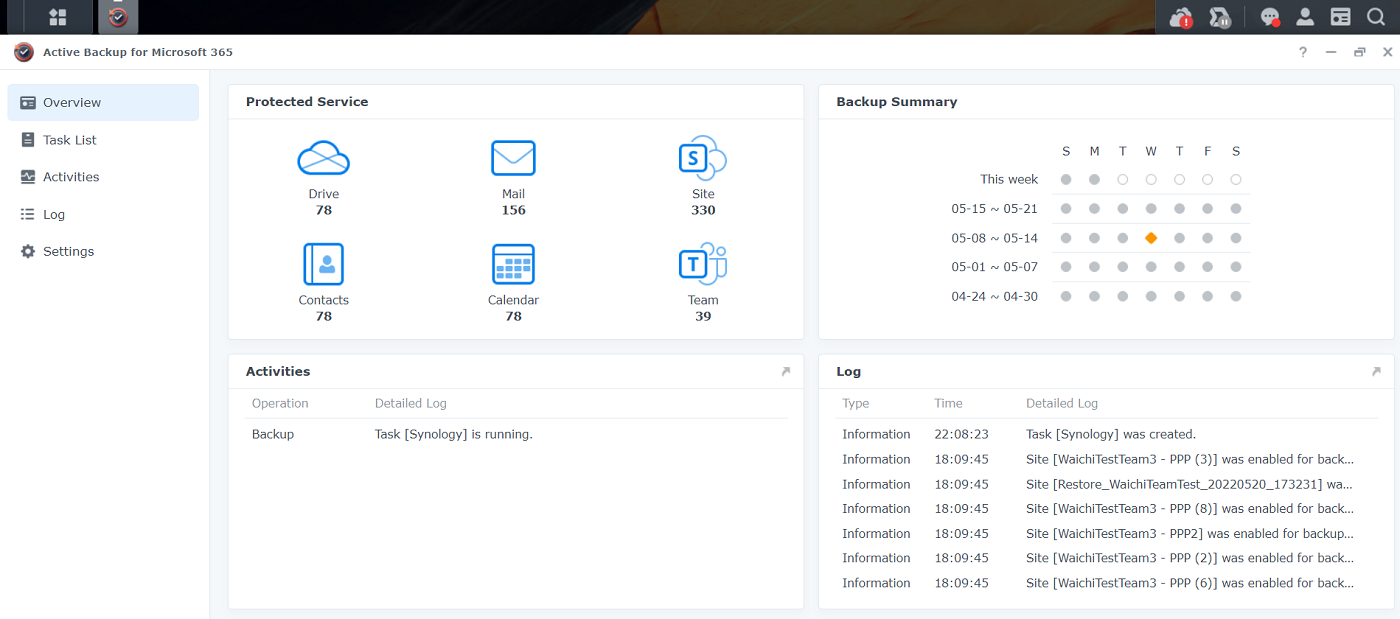Select the Backup activity row
Screen dimensions: 1400x619
(516, 434)
